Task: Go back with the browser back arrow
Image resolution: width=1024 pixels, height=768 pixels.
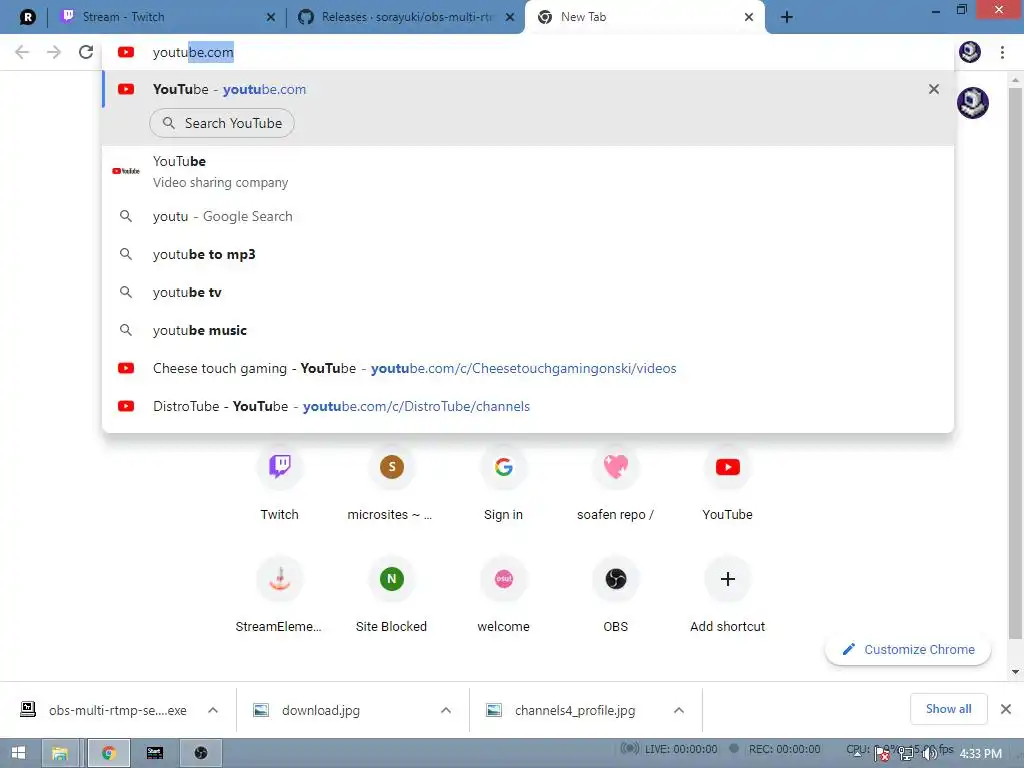Action: coord(22,52)
